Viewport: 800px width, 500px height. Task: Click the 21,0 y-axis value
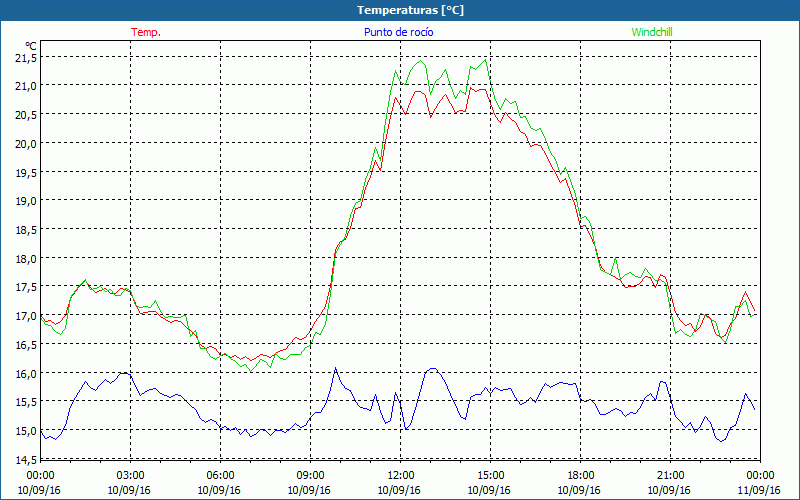click(26, 86)
